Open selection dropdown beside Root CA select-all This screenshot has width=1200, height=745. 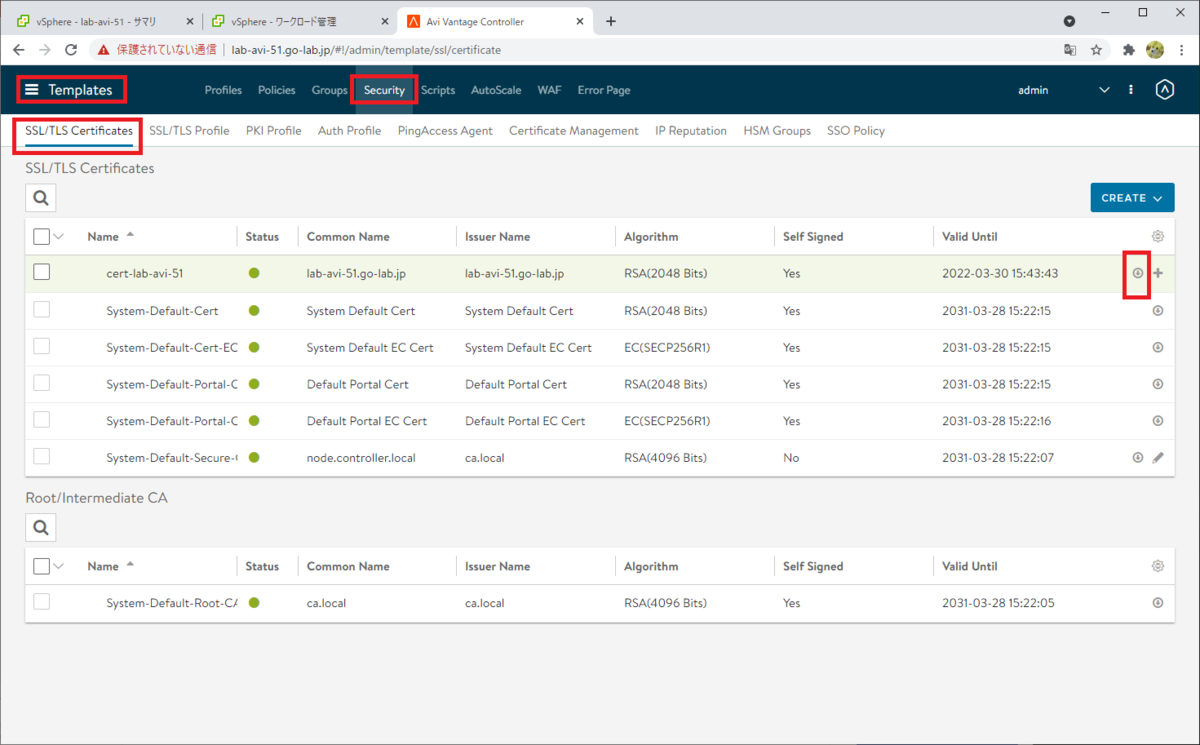tap(58, 566)
